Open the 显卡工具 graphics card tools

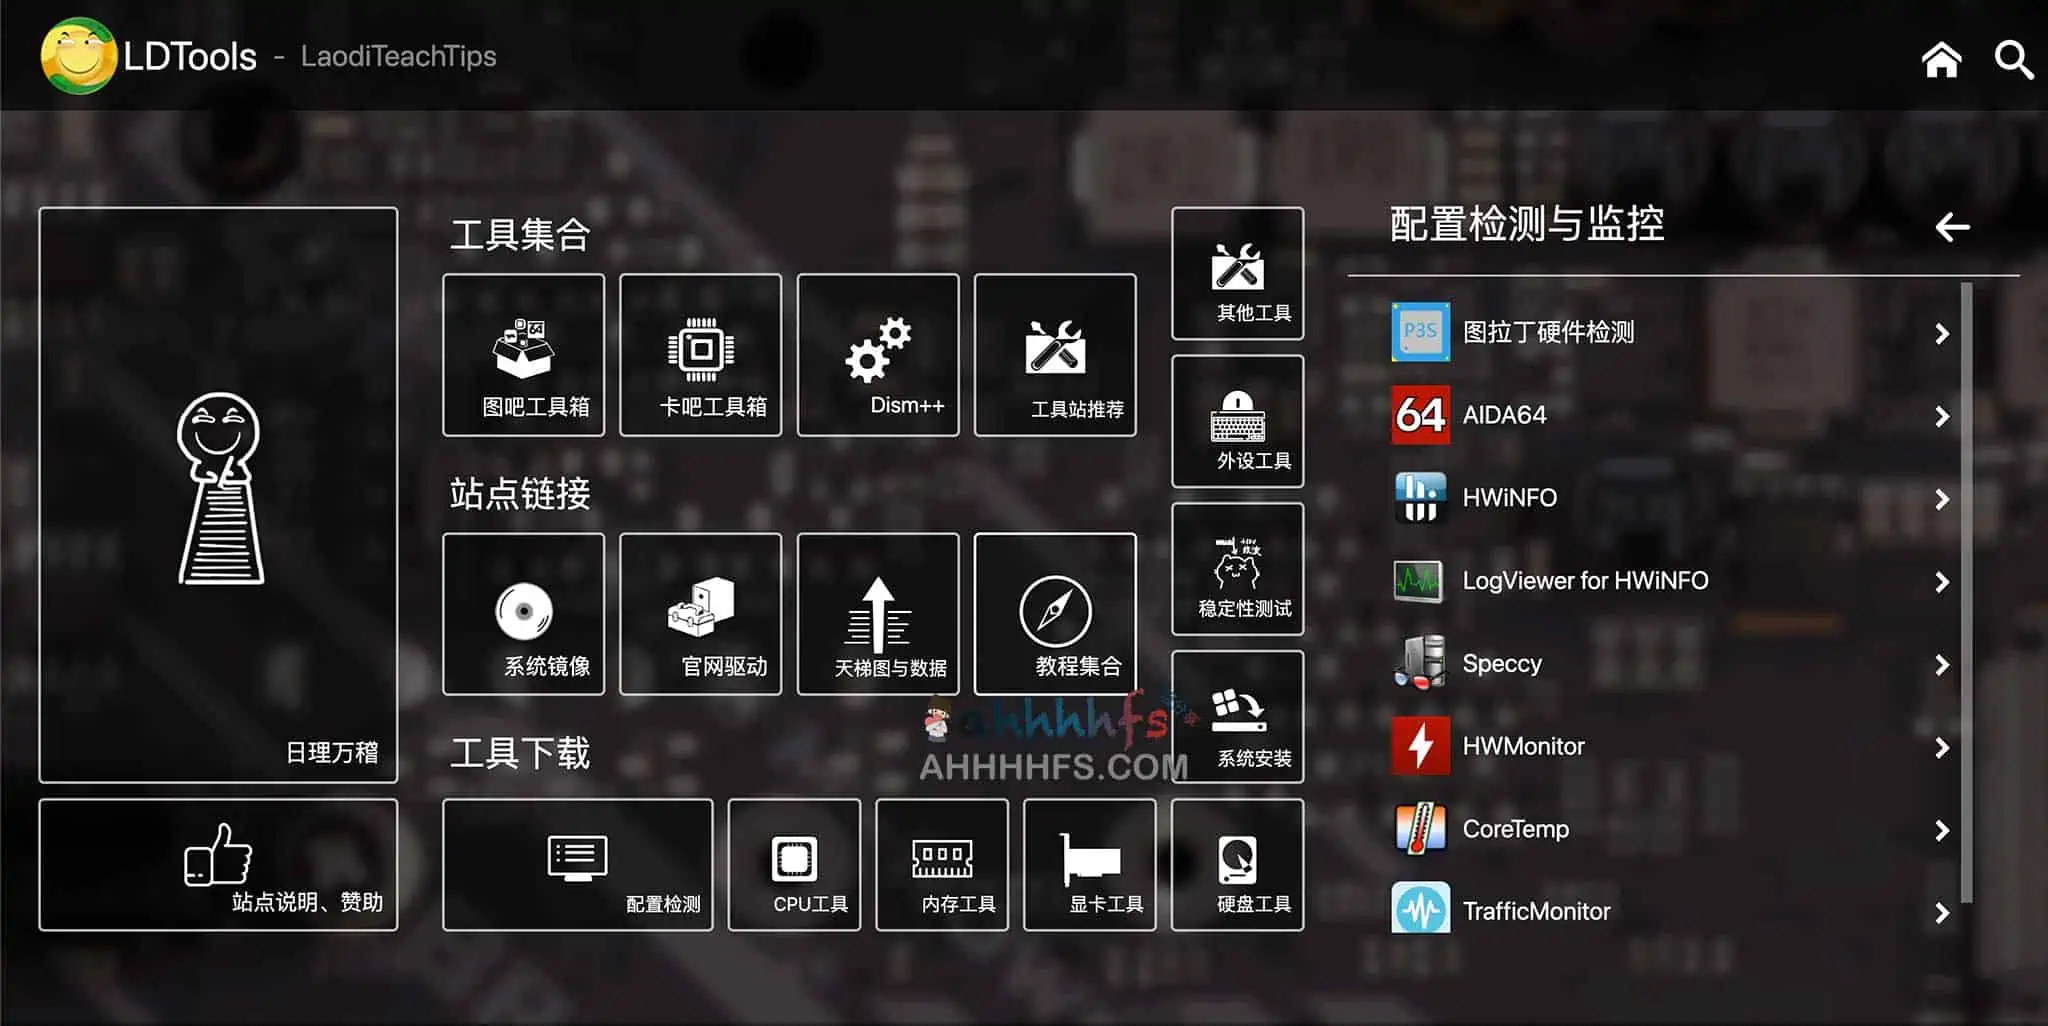click(1089, 865)
